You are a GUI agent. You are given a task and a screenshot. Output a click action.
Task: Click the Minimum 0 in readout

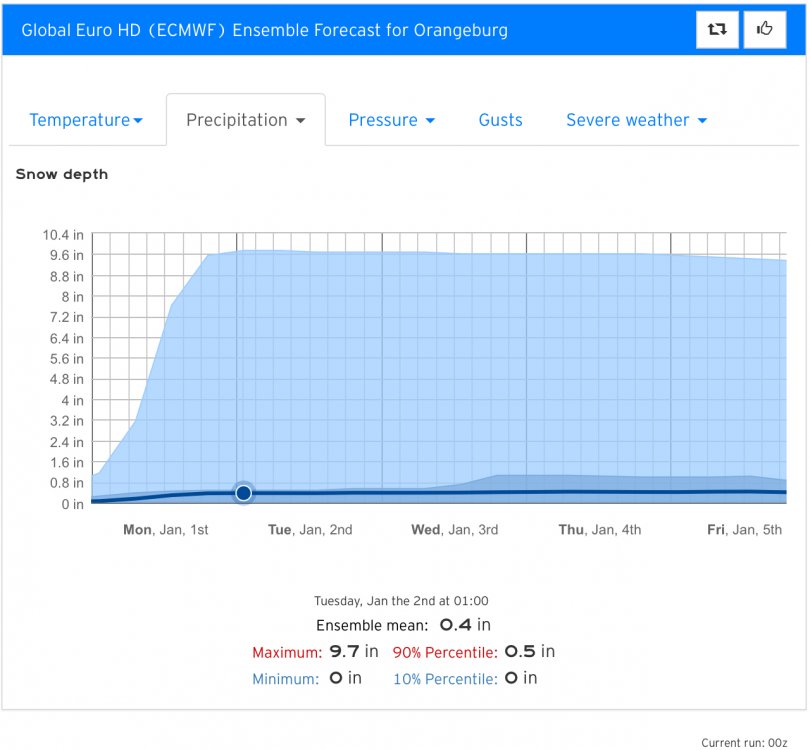click(307, 678)
